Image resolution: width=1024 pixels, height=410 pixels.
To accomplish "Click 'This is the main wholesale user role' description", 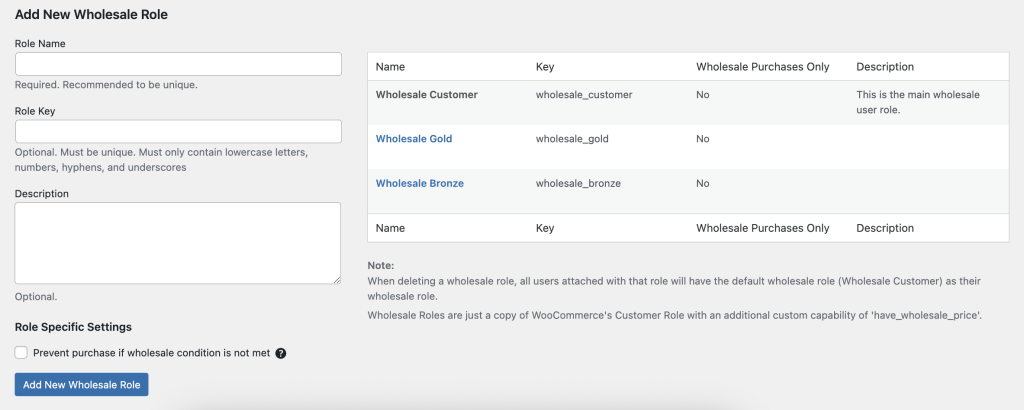I will click(918, 102).
